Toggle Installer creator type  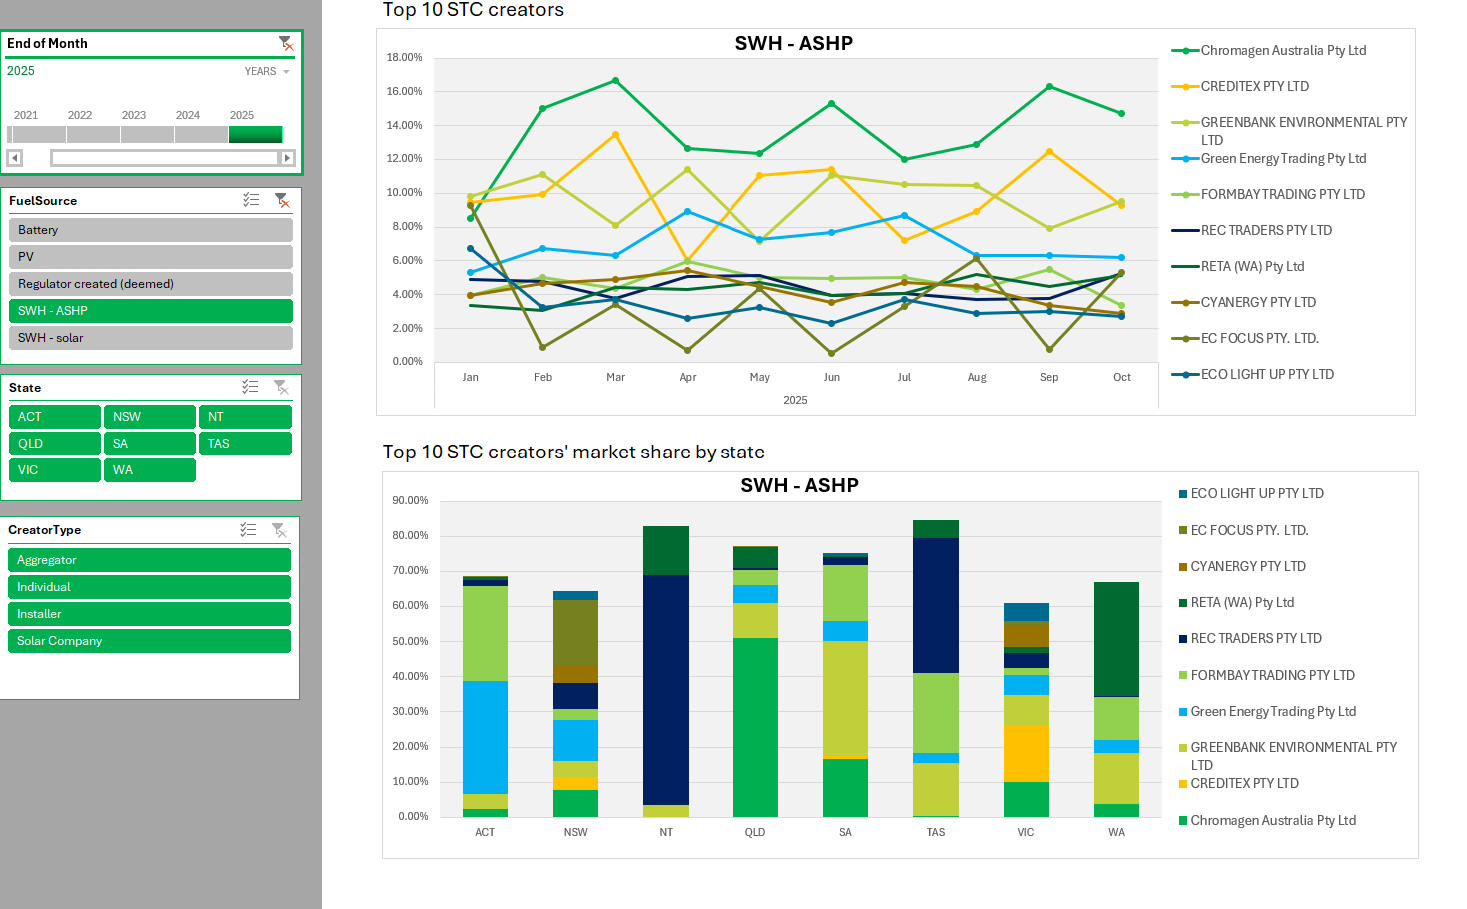pyautogui.click(x=149, y=614)
